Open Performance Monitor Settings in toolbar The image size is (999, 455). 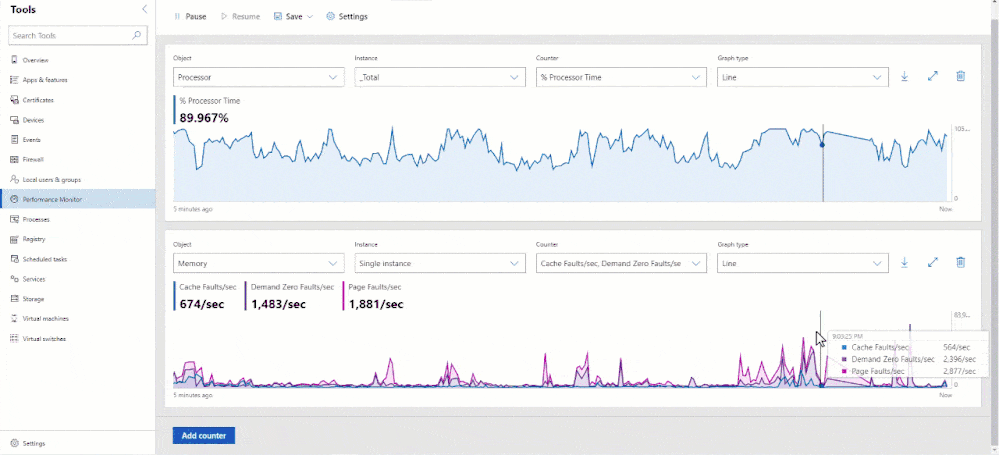(347, 17)
